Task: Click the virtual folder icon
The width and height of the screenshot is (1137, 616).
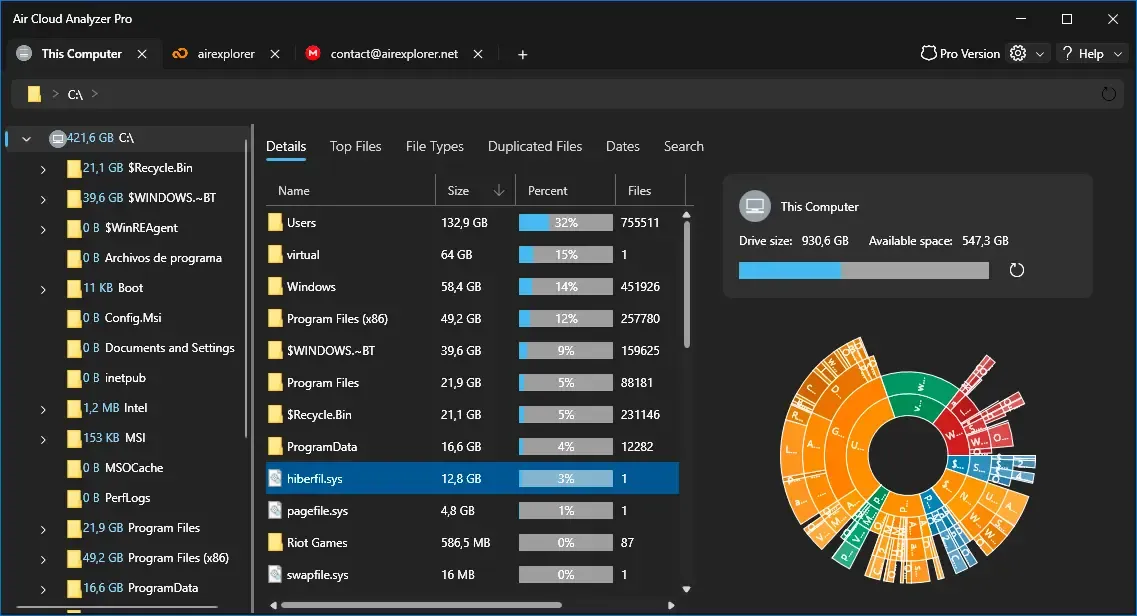Action: click(x=275, y=254)
